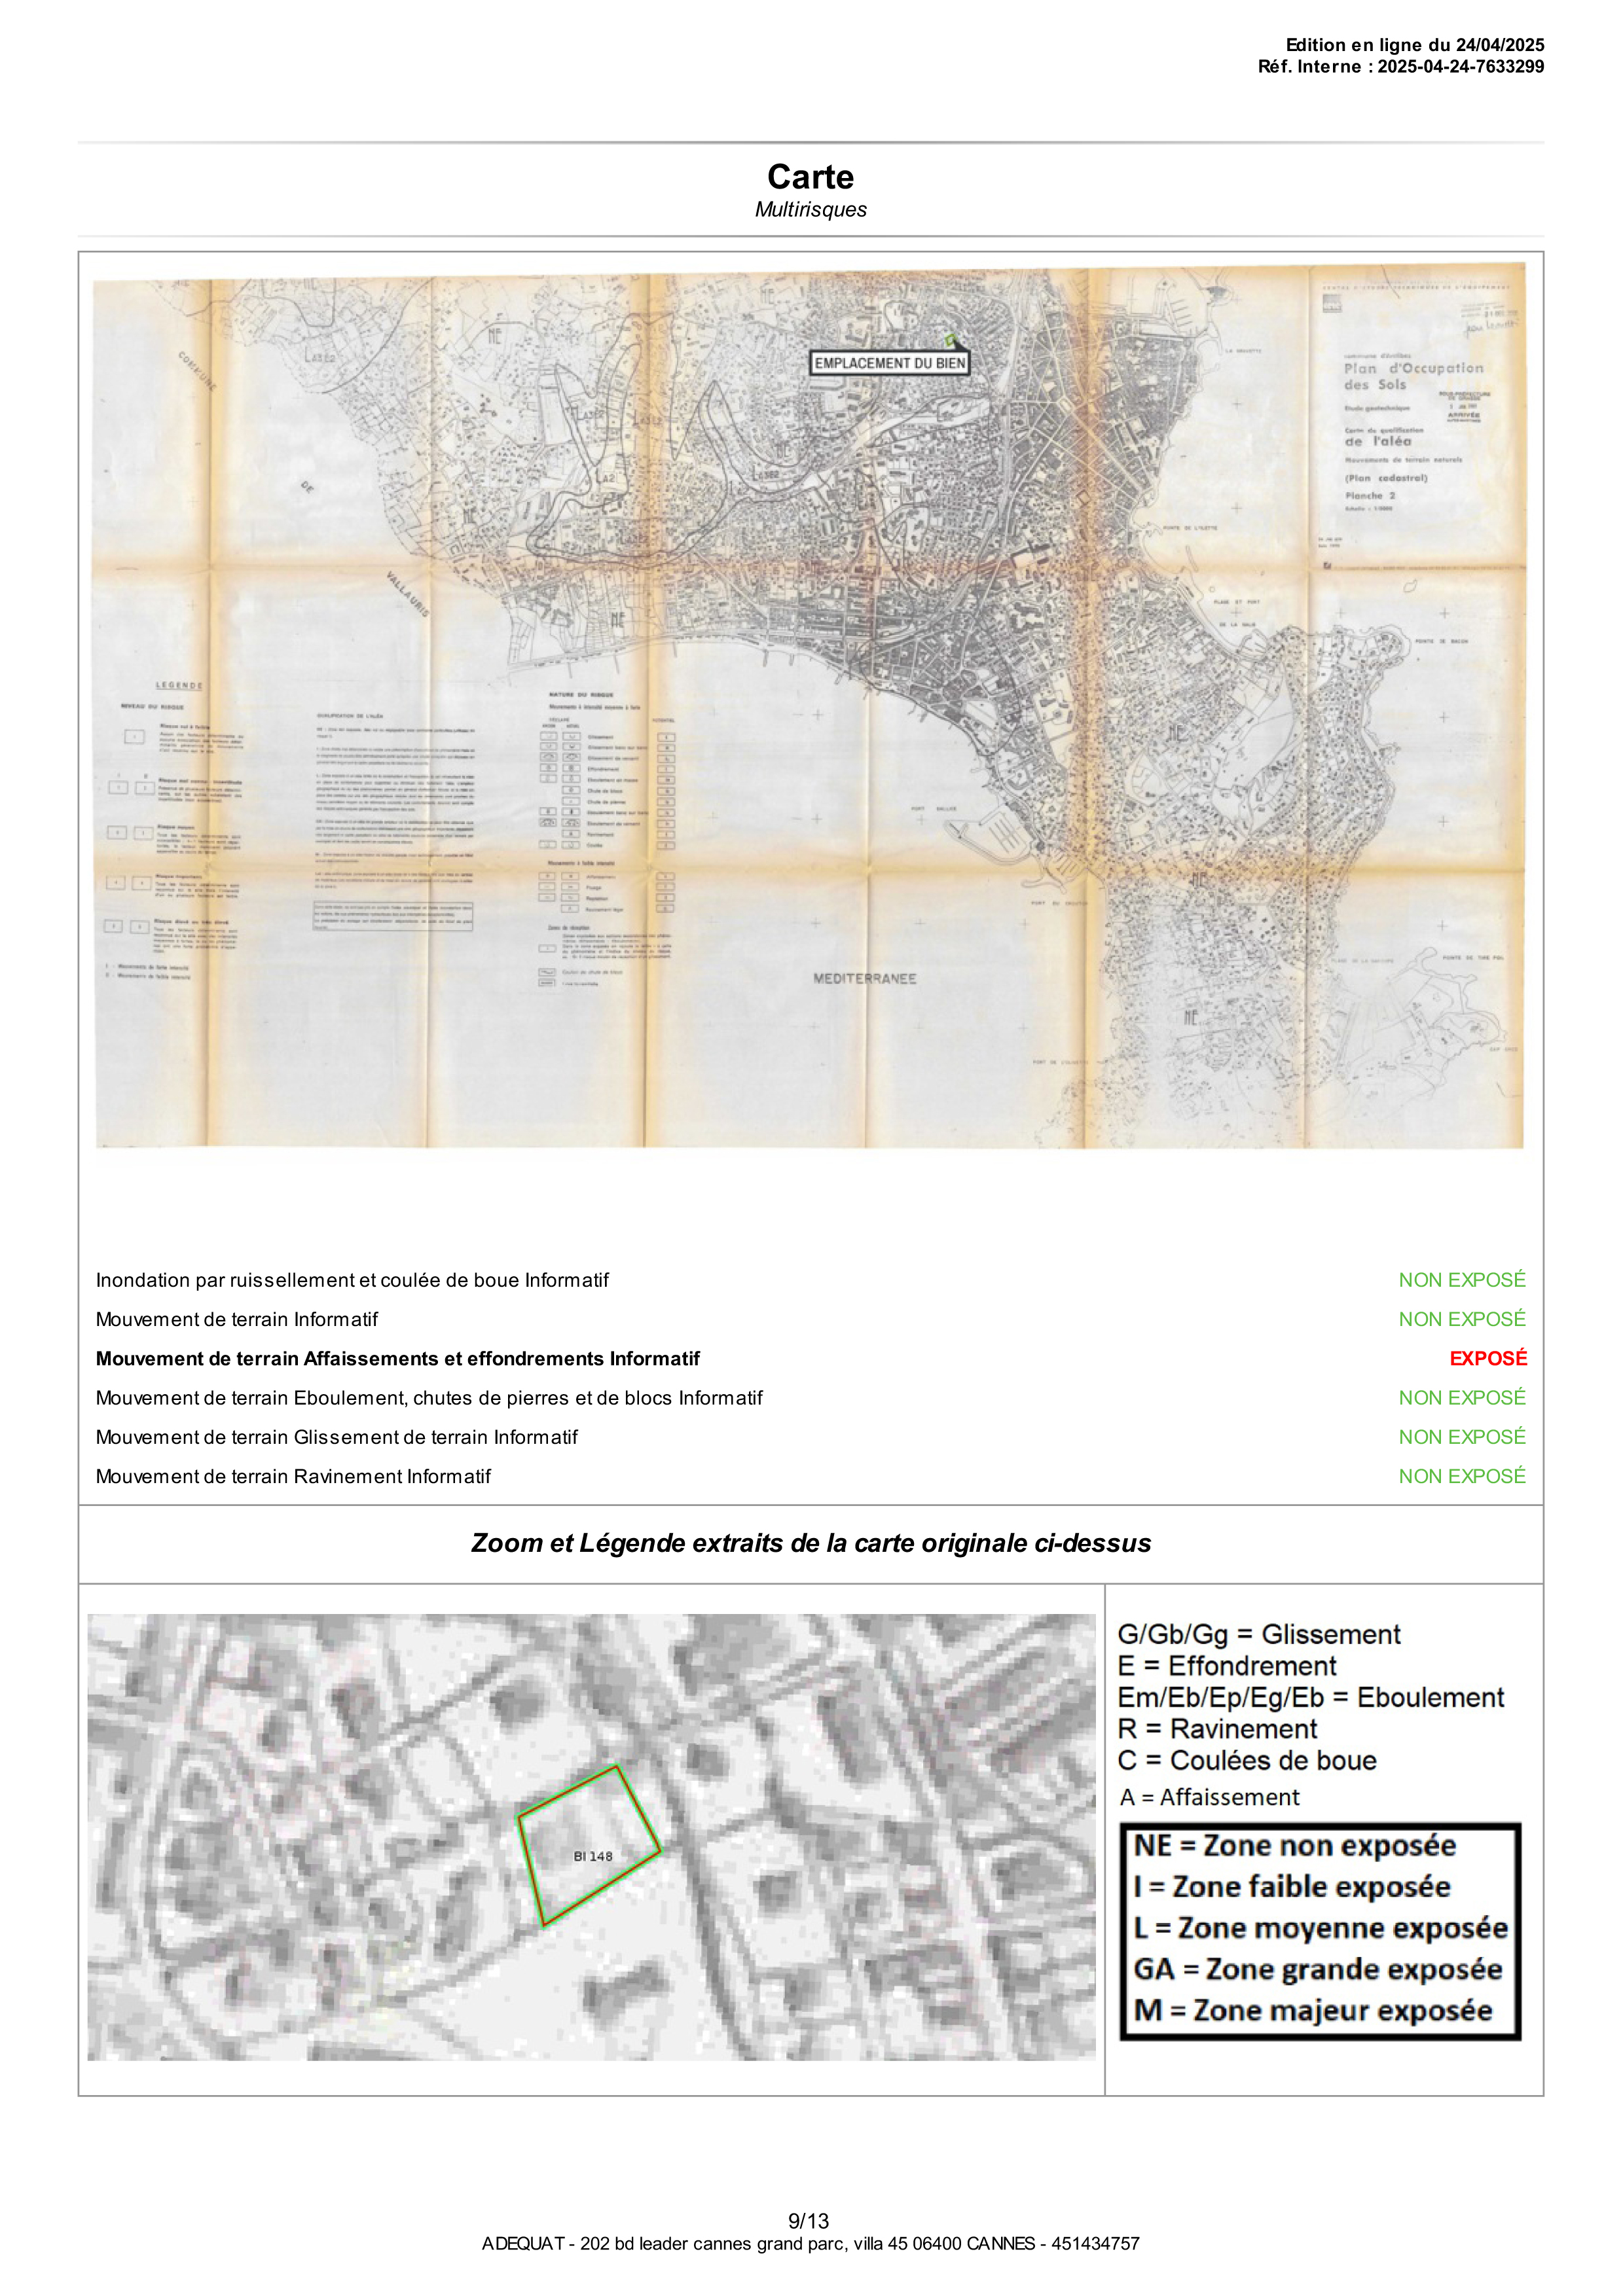Click 'E = Effondrement' legend entry
Screen dimensions: 1623x2296
pos(1227,1666)
